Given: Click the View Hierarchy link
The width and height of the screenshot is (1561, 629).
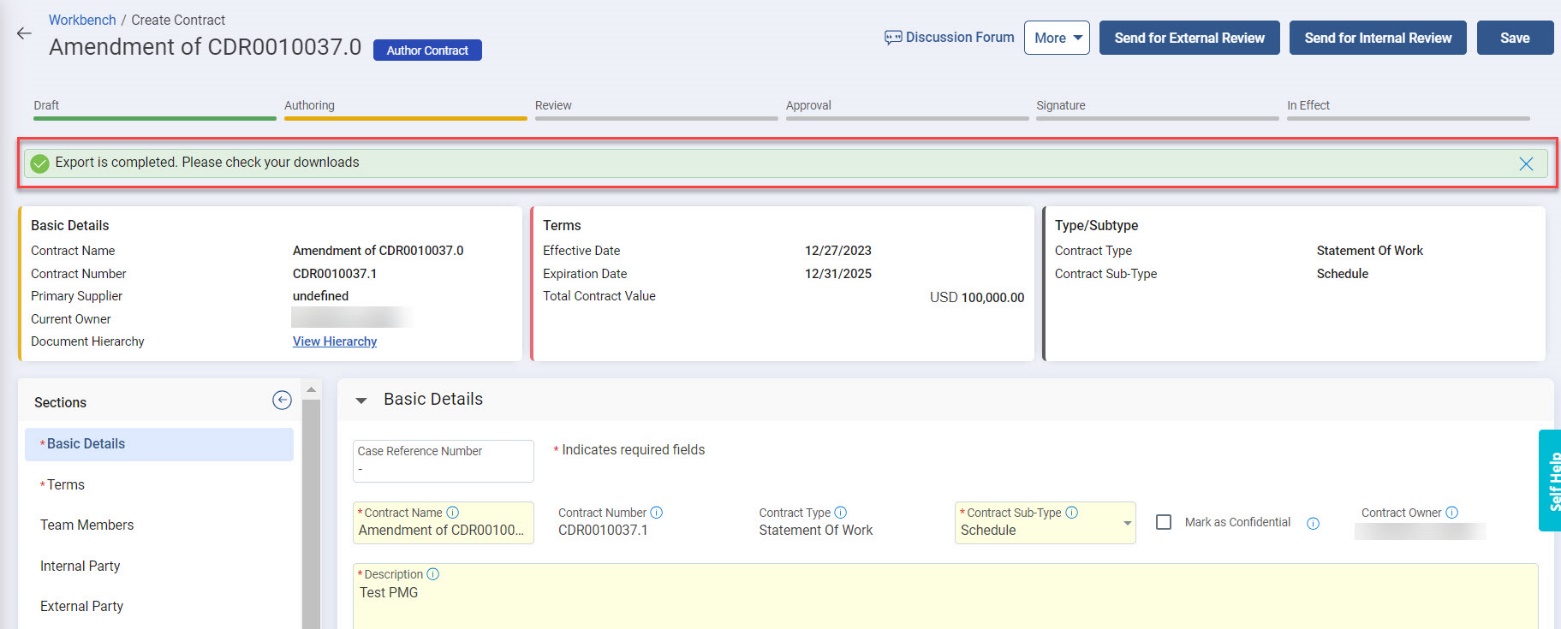Looking at the screenshot, I should (334, 342).
